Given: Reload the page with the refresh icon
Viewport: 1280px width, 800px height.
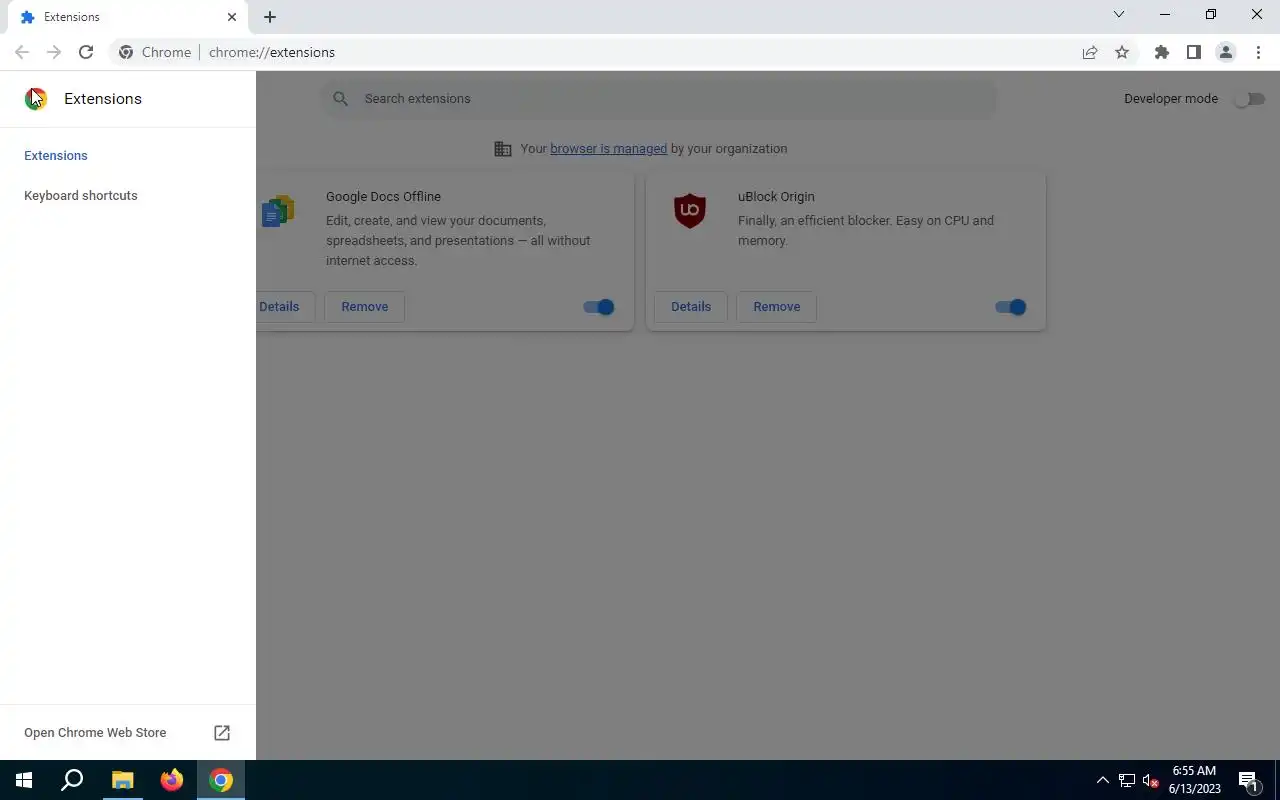Looking at the screenshot, I should coord(86,52).
